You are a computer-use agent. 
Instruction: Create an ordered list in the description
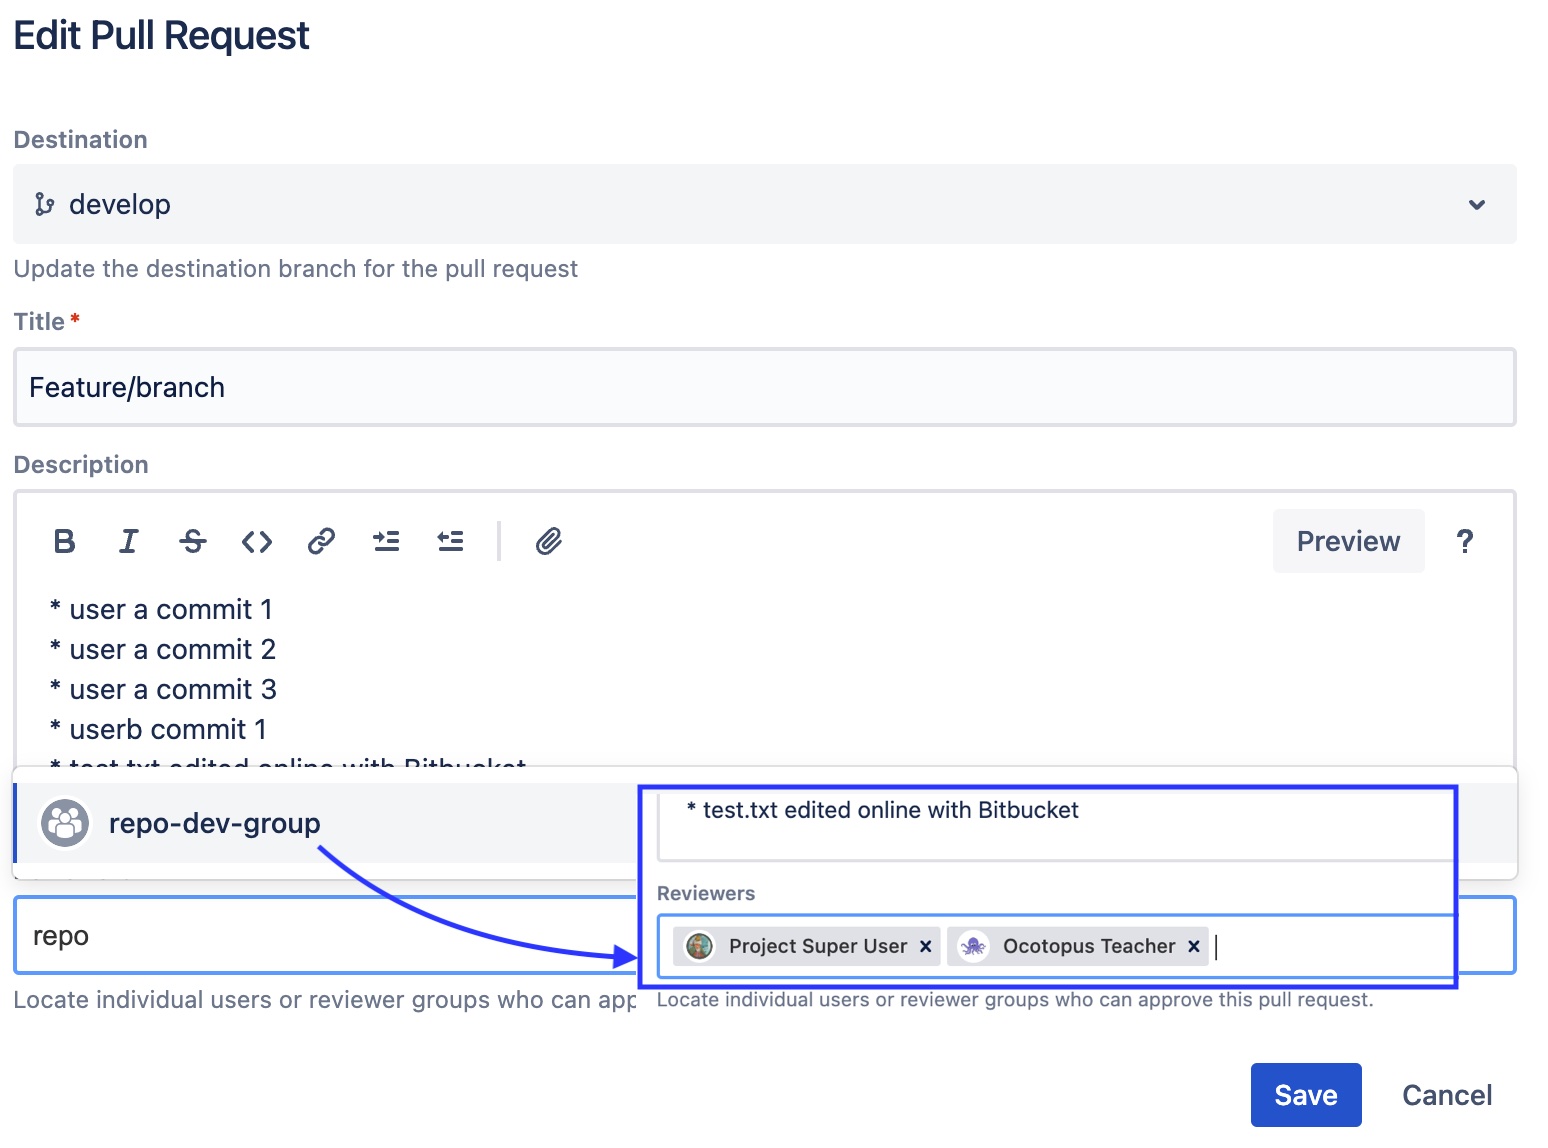(450, 541)
